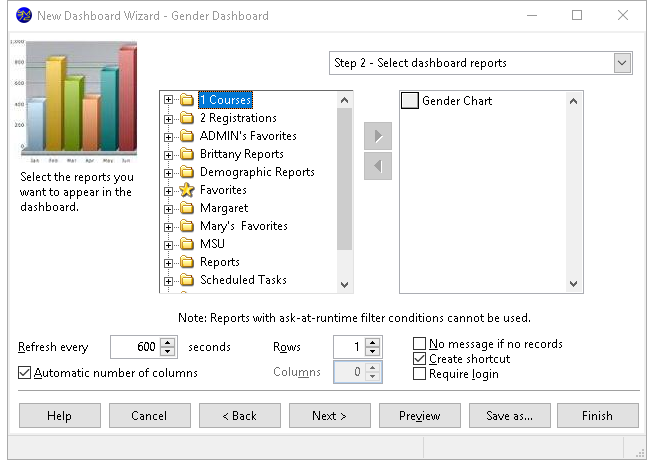Expand the 1 Courses tree node
Viewport: 654px width, 467px height.
168,100
